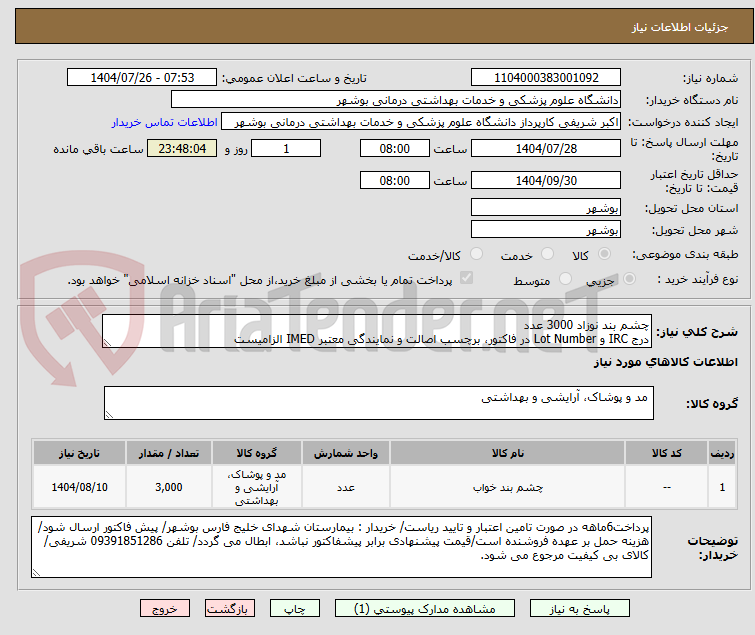This screenshot has height=635, width=755.
Task: Click the goods group cell مد و پوشاک
Action: coord(257,487)
